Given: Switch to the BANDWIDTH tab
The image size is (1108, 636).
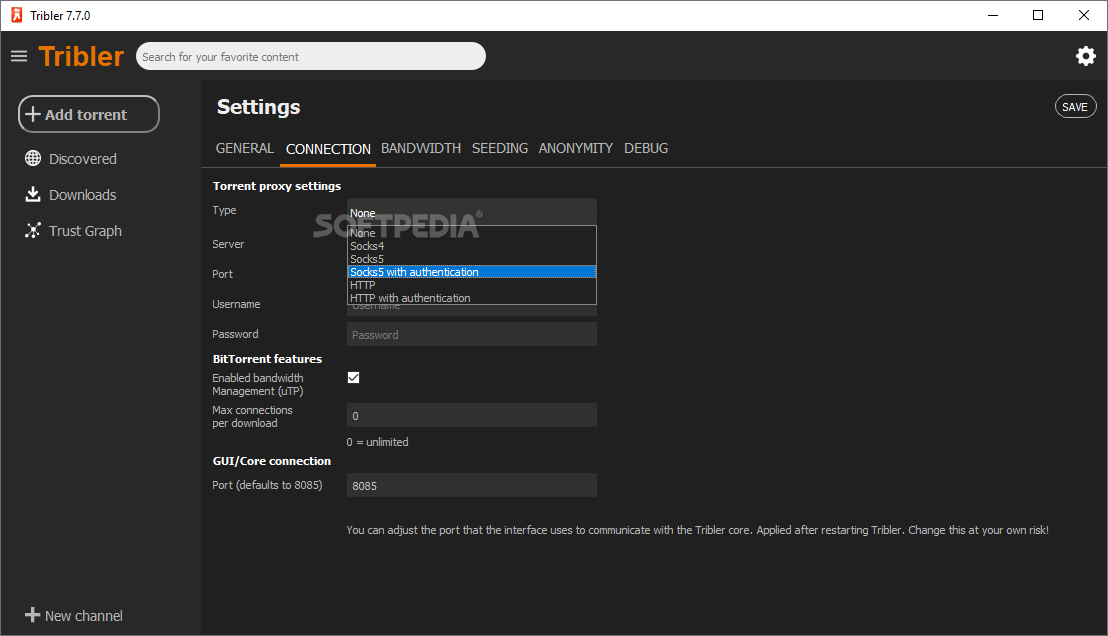Looking at the screenshot, I should (420, 148).
